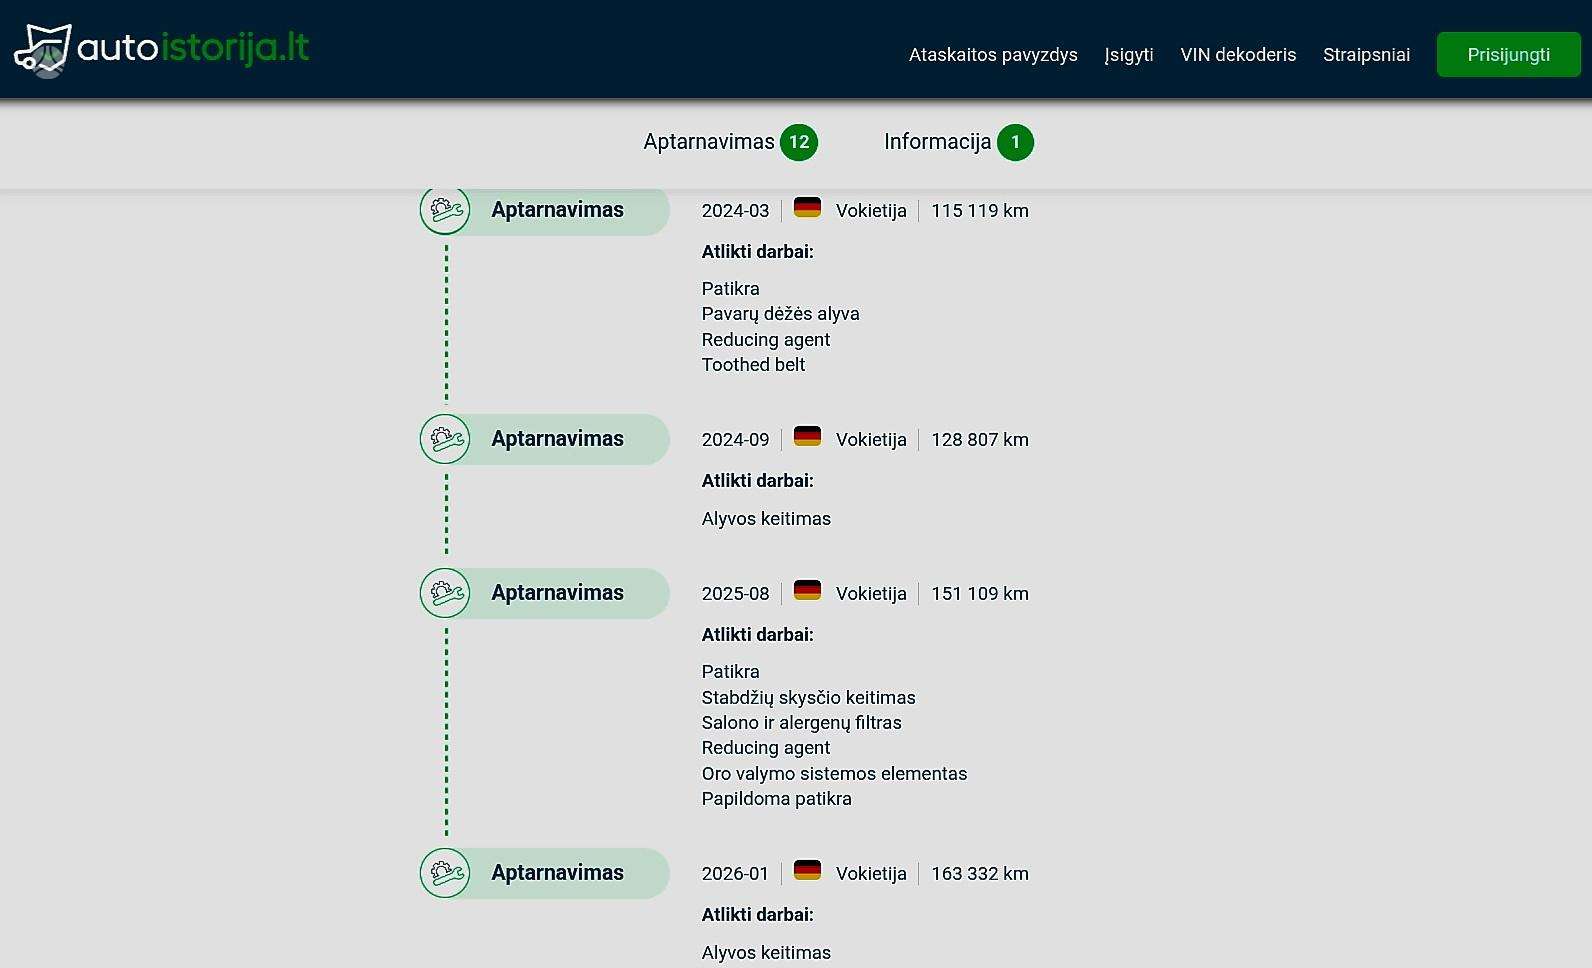Open the VIN dekoderis page

point(1238,55)
